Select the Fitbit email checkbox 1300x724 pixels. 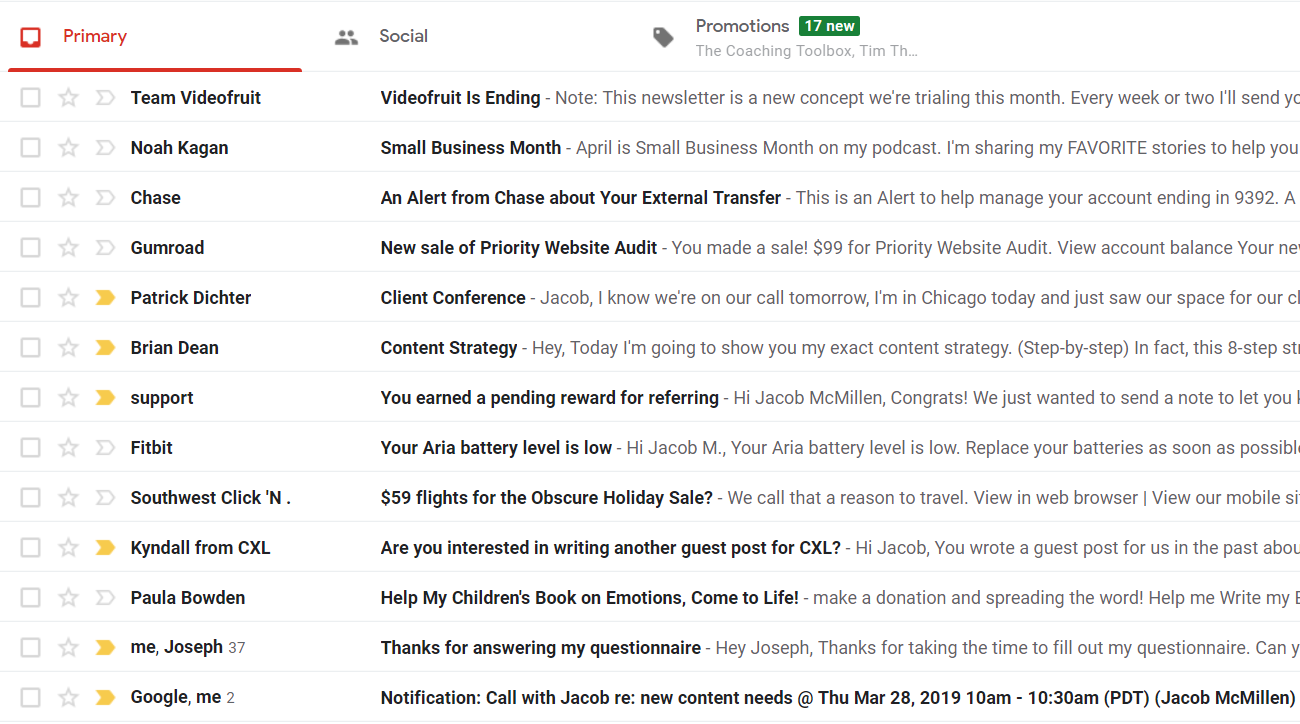(31, 447)
